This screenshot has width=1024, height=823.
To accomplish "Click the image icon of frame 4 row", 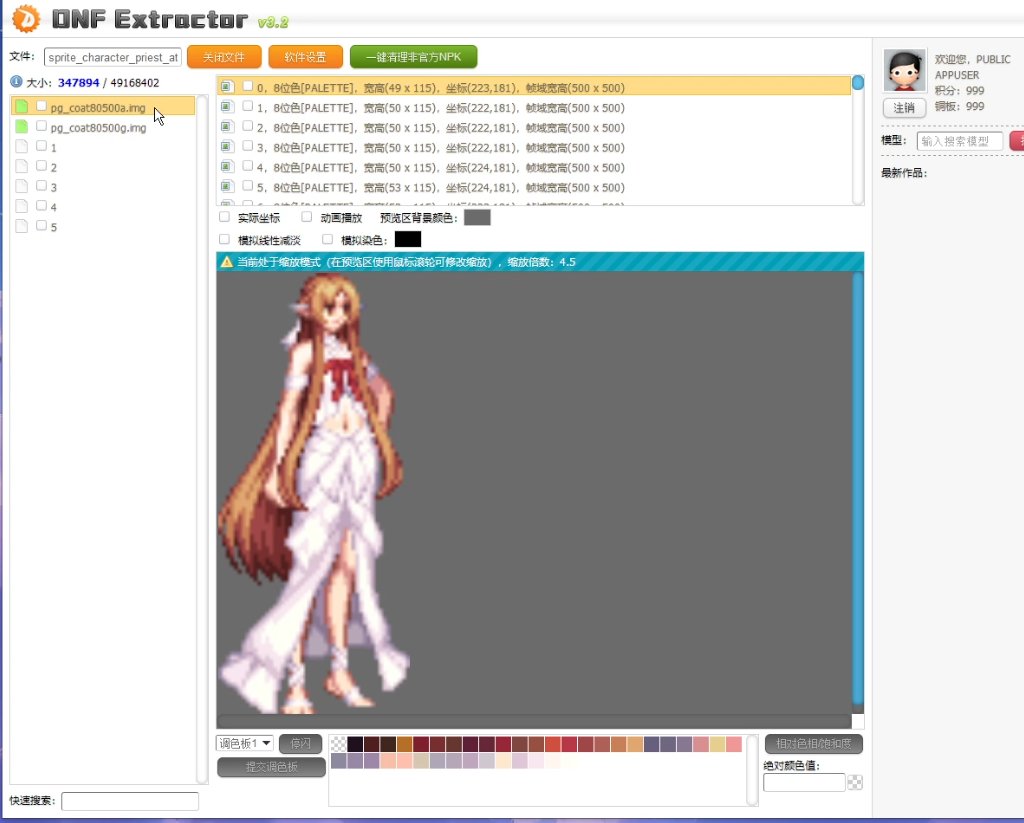I will pyautogui.click(x=227, y=167).
